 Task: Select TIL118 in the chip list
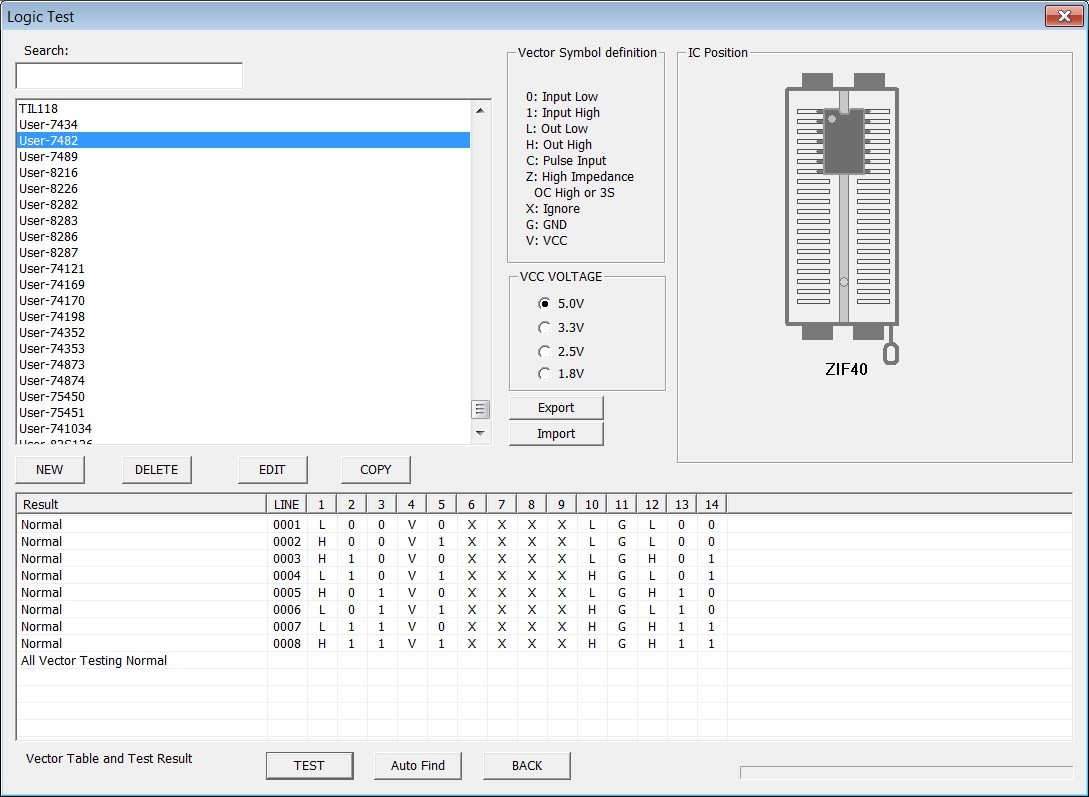click(243, 108)
